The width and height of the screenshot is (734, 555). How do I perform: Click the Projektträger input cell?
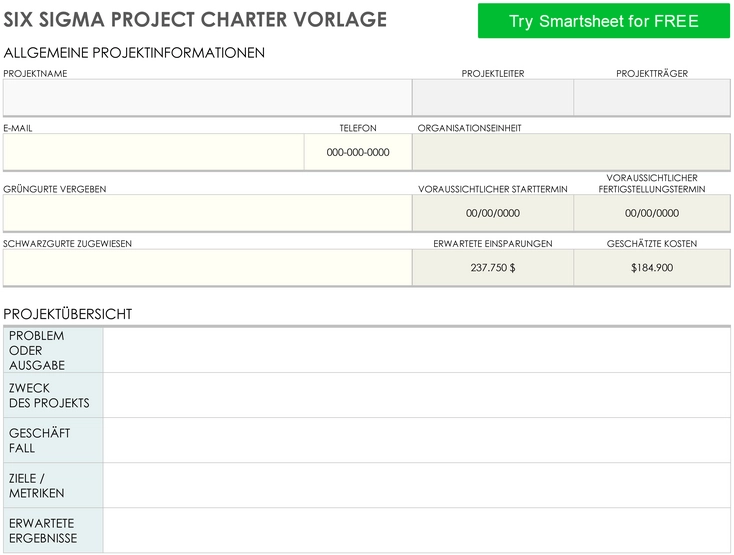(652, 97)
